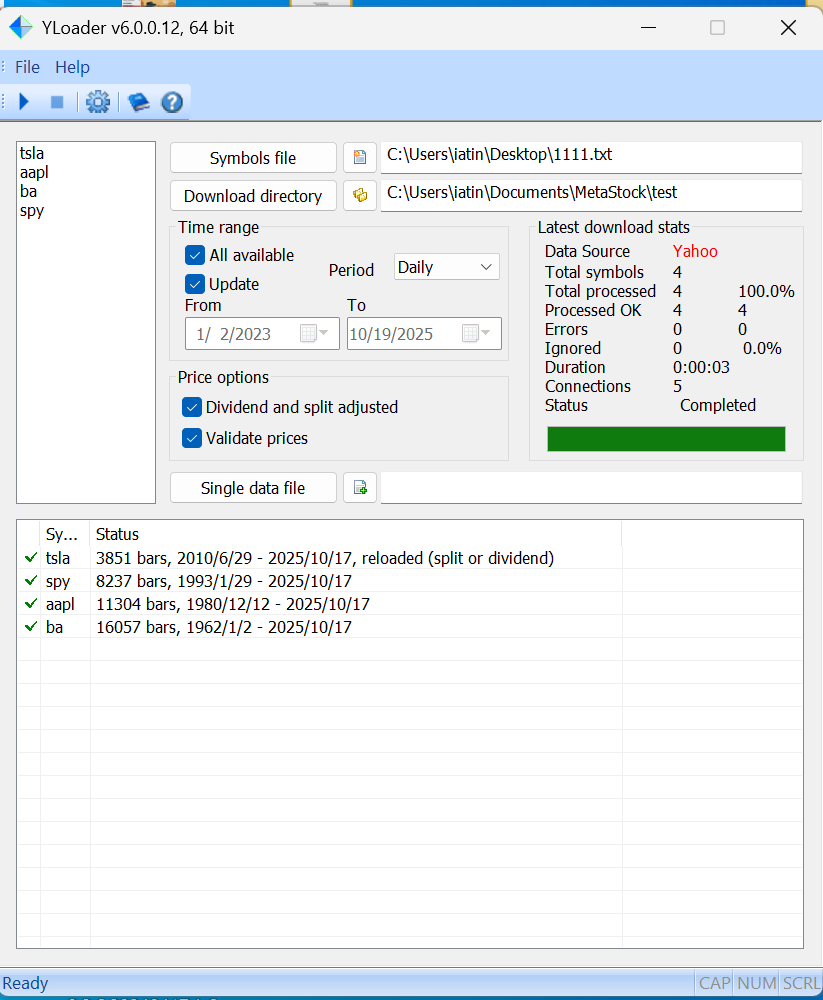Toggle the Validate prices checkbox
The image size is (823, 1000).
[x=192, y=438]
